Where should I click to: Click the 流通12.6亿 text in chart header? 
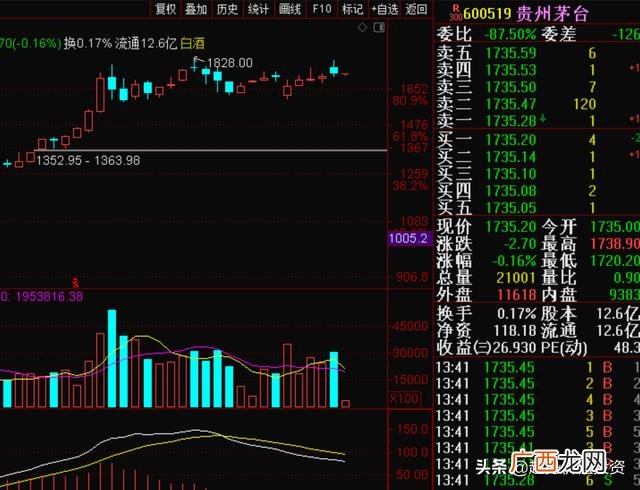(146, 43)
